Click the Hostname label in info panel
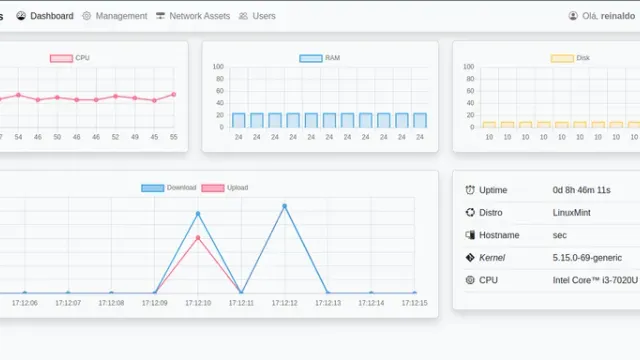Screen dimensions: 640x360 pyautogui.click(x=499, y=235)
